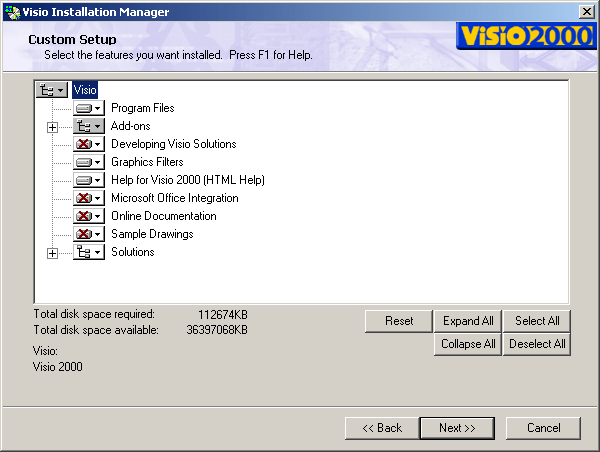Click the Reset button
600x452 pixels.
[x=399, y=321]
